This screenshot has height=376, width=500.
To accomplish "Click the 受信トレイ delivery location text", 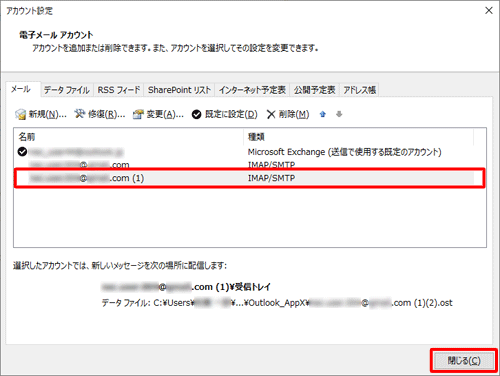I will (186, 287).
